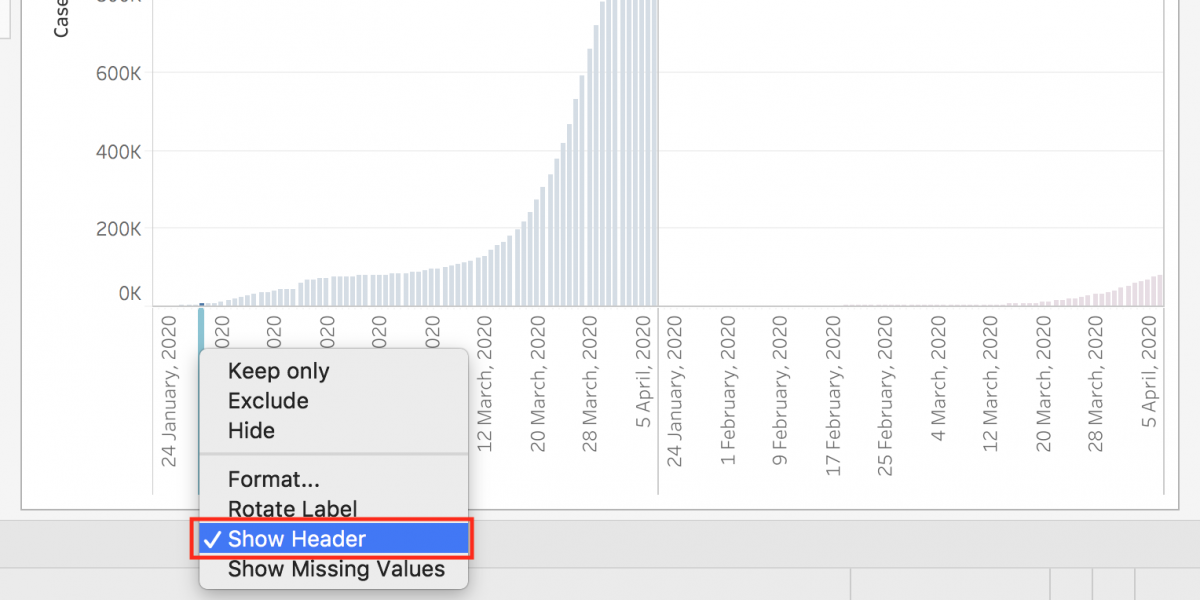This screenshot has height=600, width=1200.
Task: Toggle off "Show Header"
Action: 299,538
